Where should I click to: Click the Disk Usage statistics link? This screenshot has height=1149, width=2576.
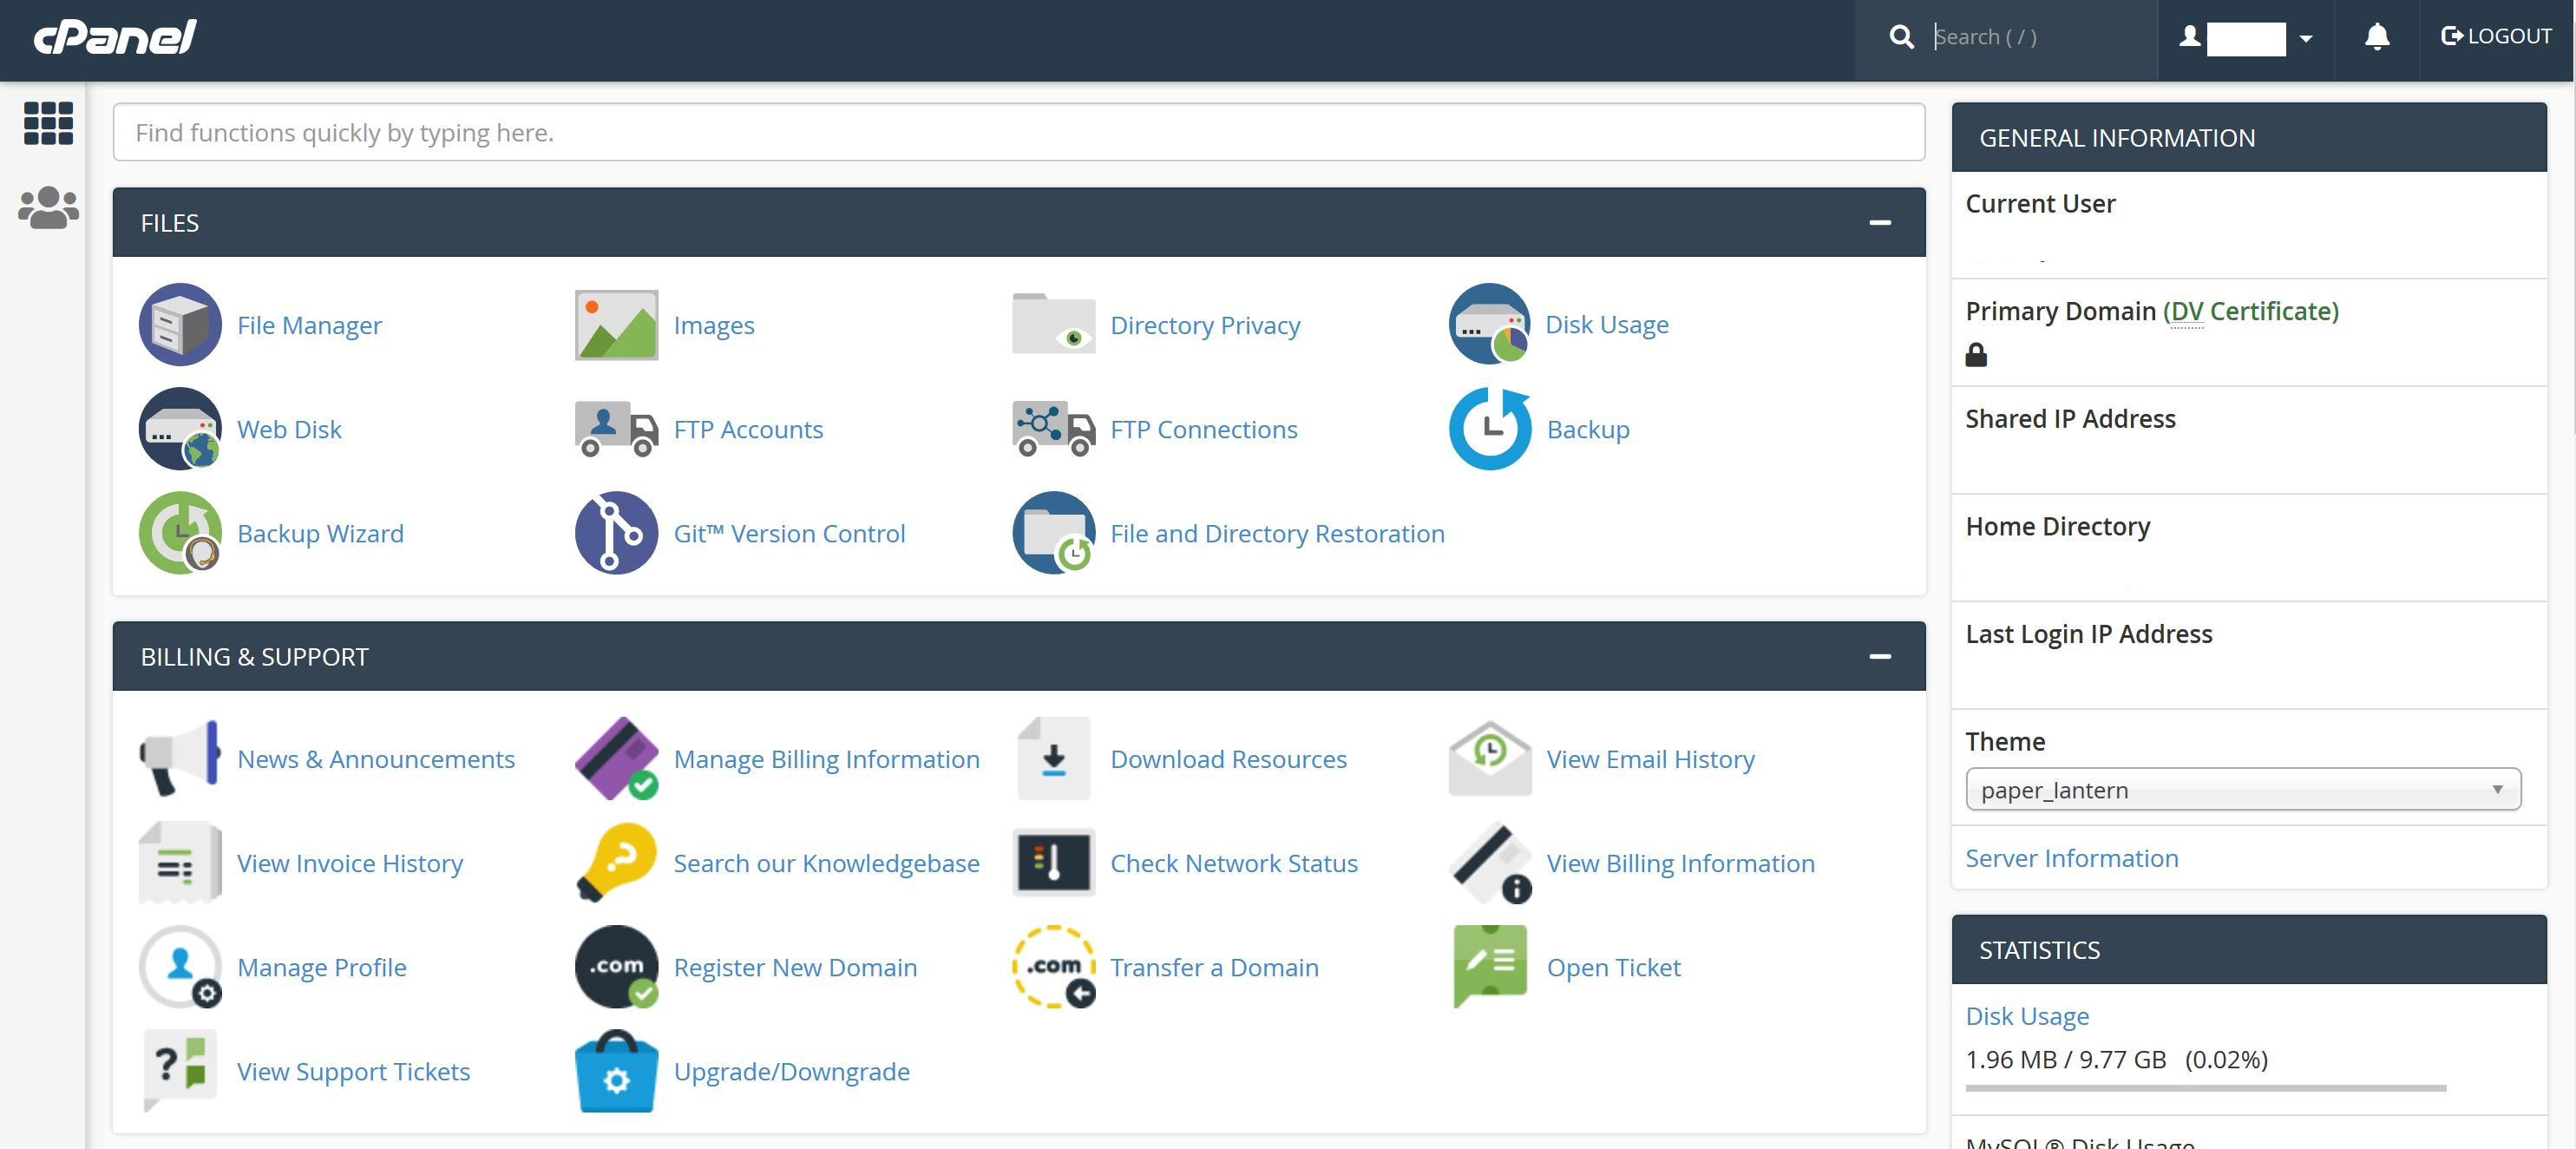pos(2026,1015)
